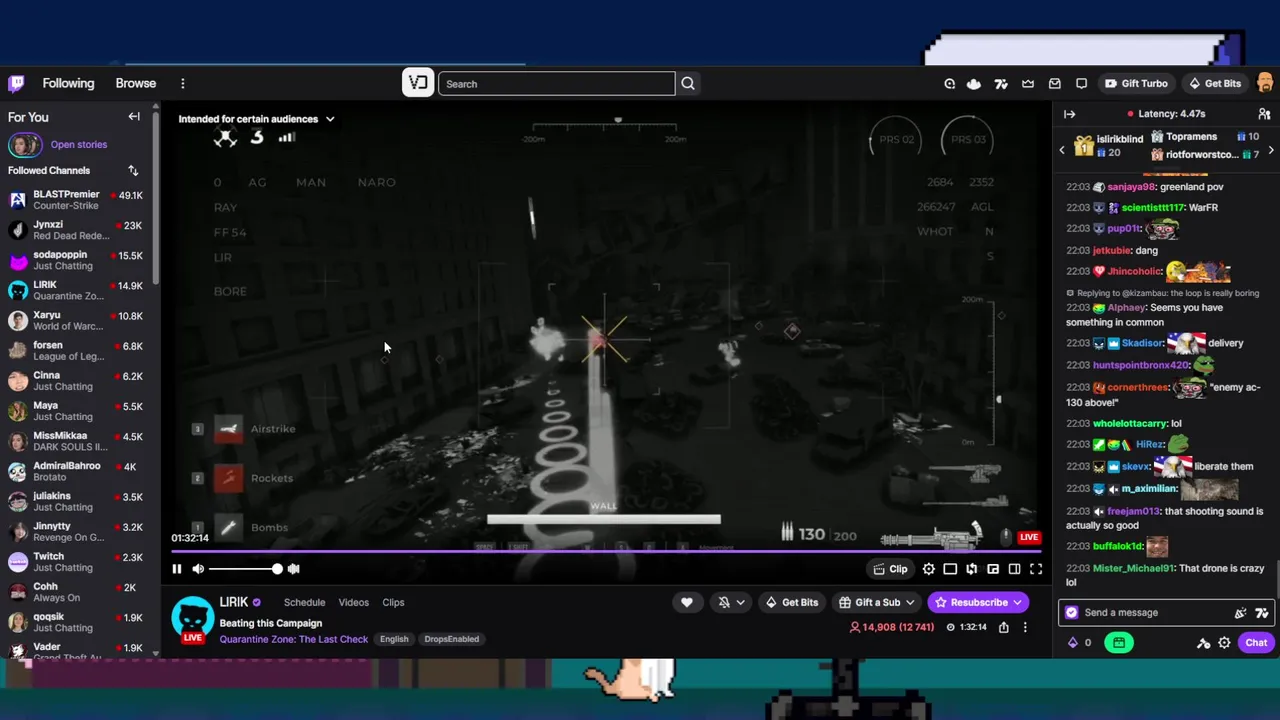Collapse the left For You sidebar
The image size is (1280, 720).
134,117
